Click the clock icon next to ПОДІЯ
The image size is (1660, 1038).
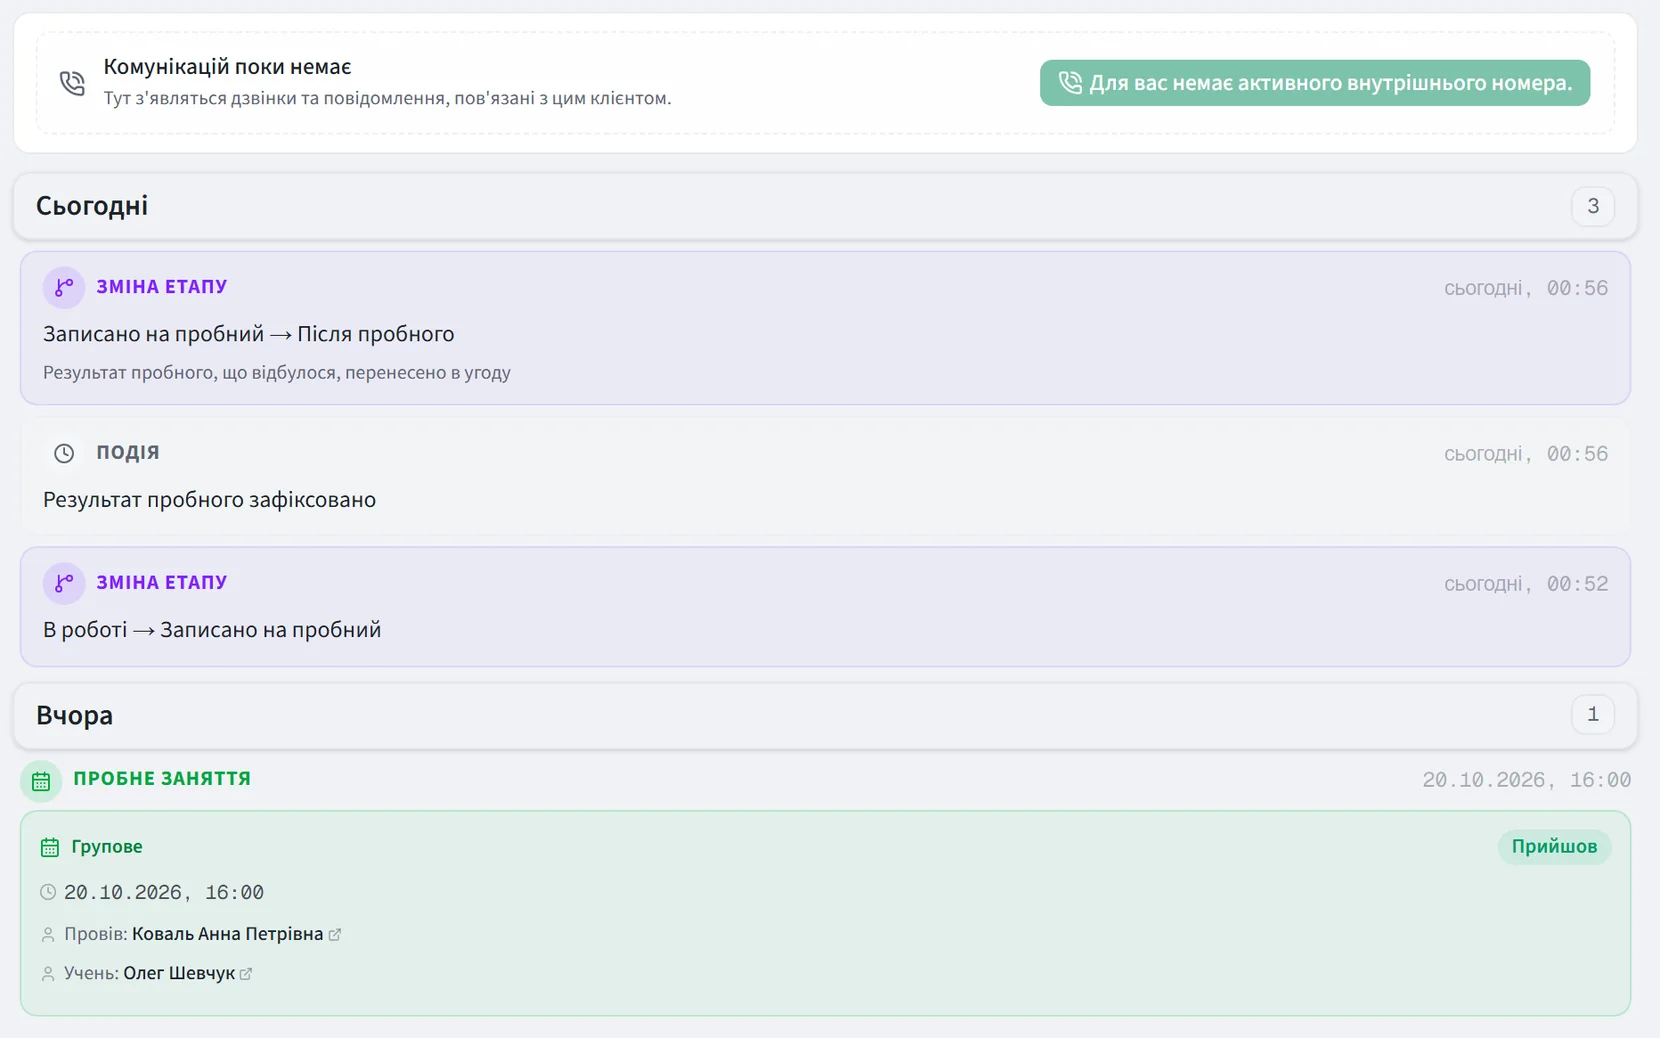click(x=64, y=454)
